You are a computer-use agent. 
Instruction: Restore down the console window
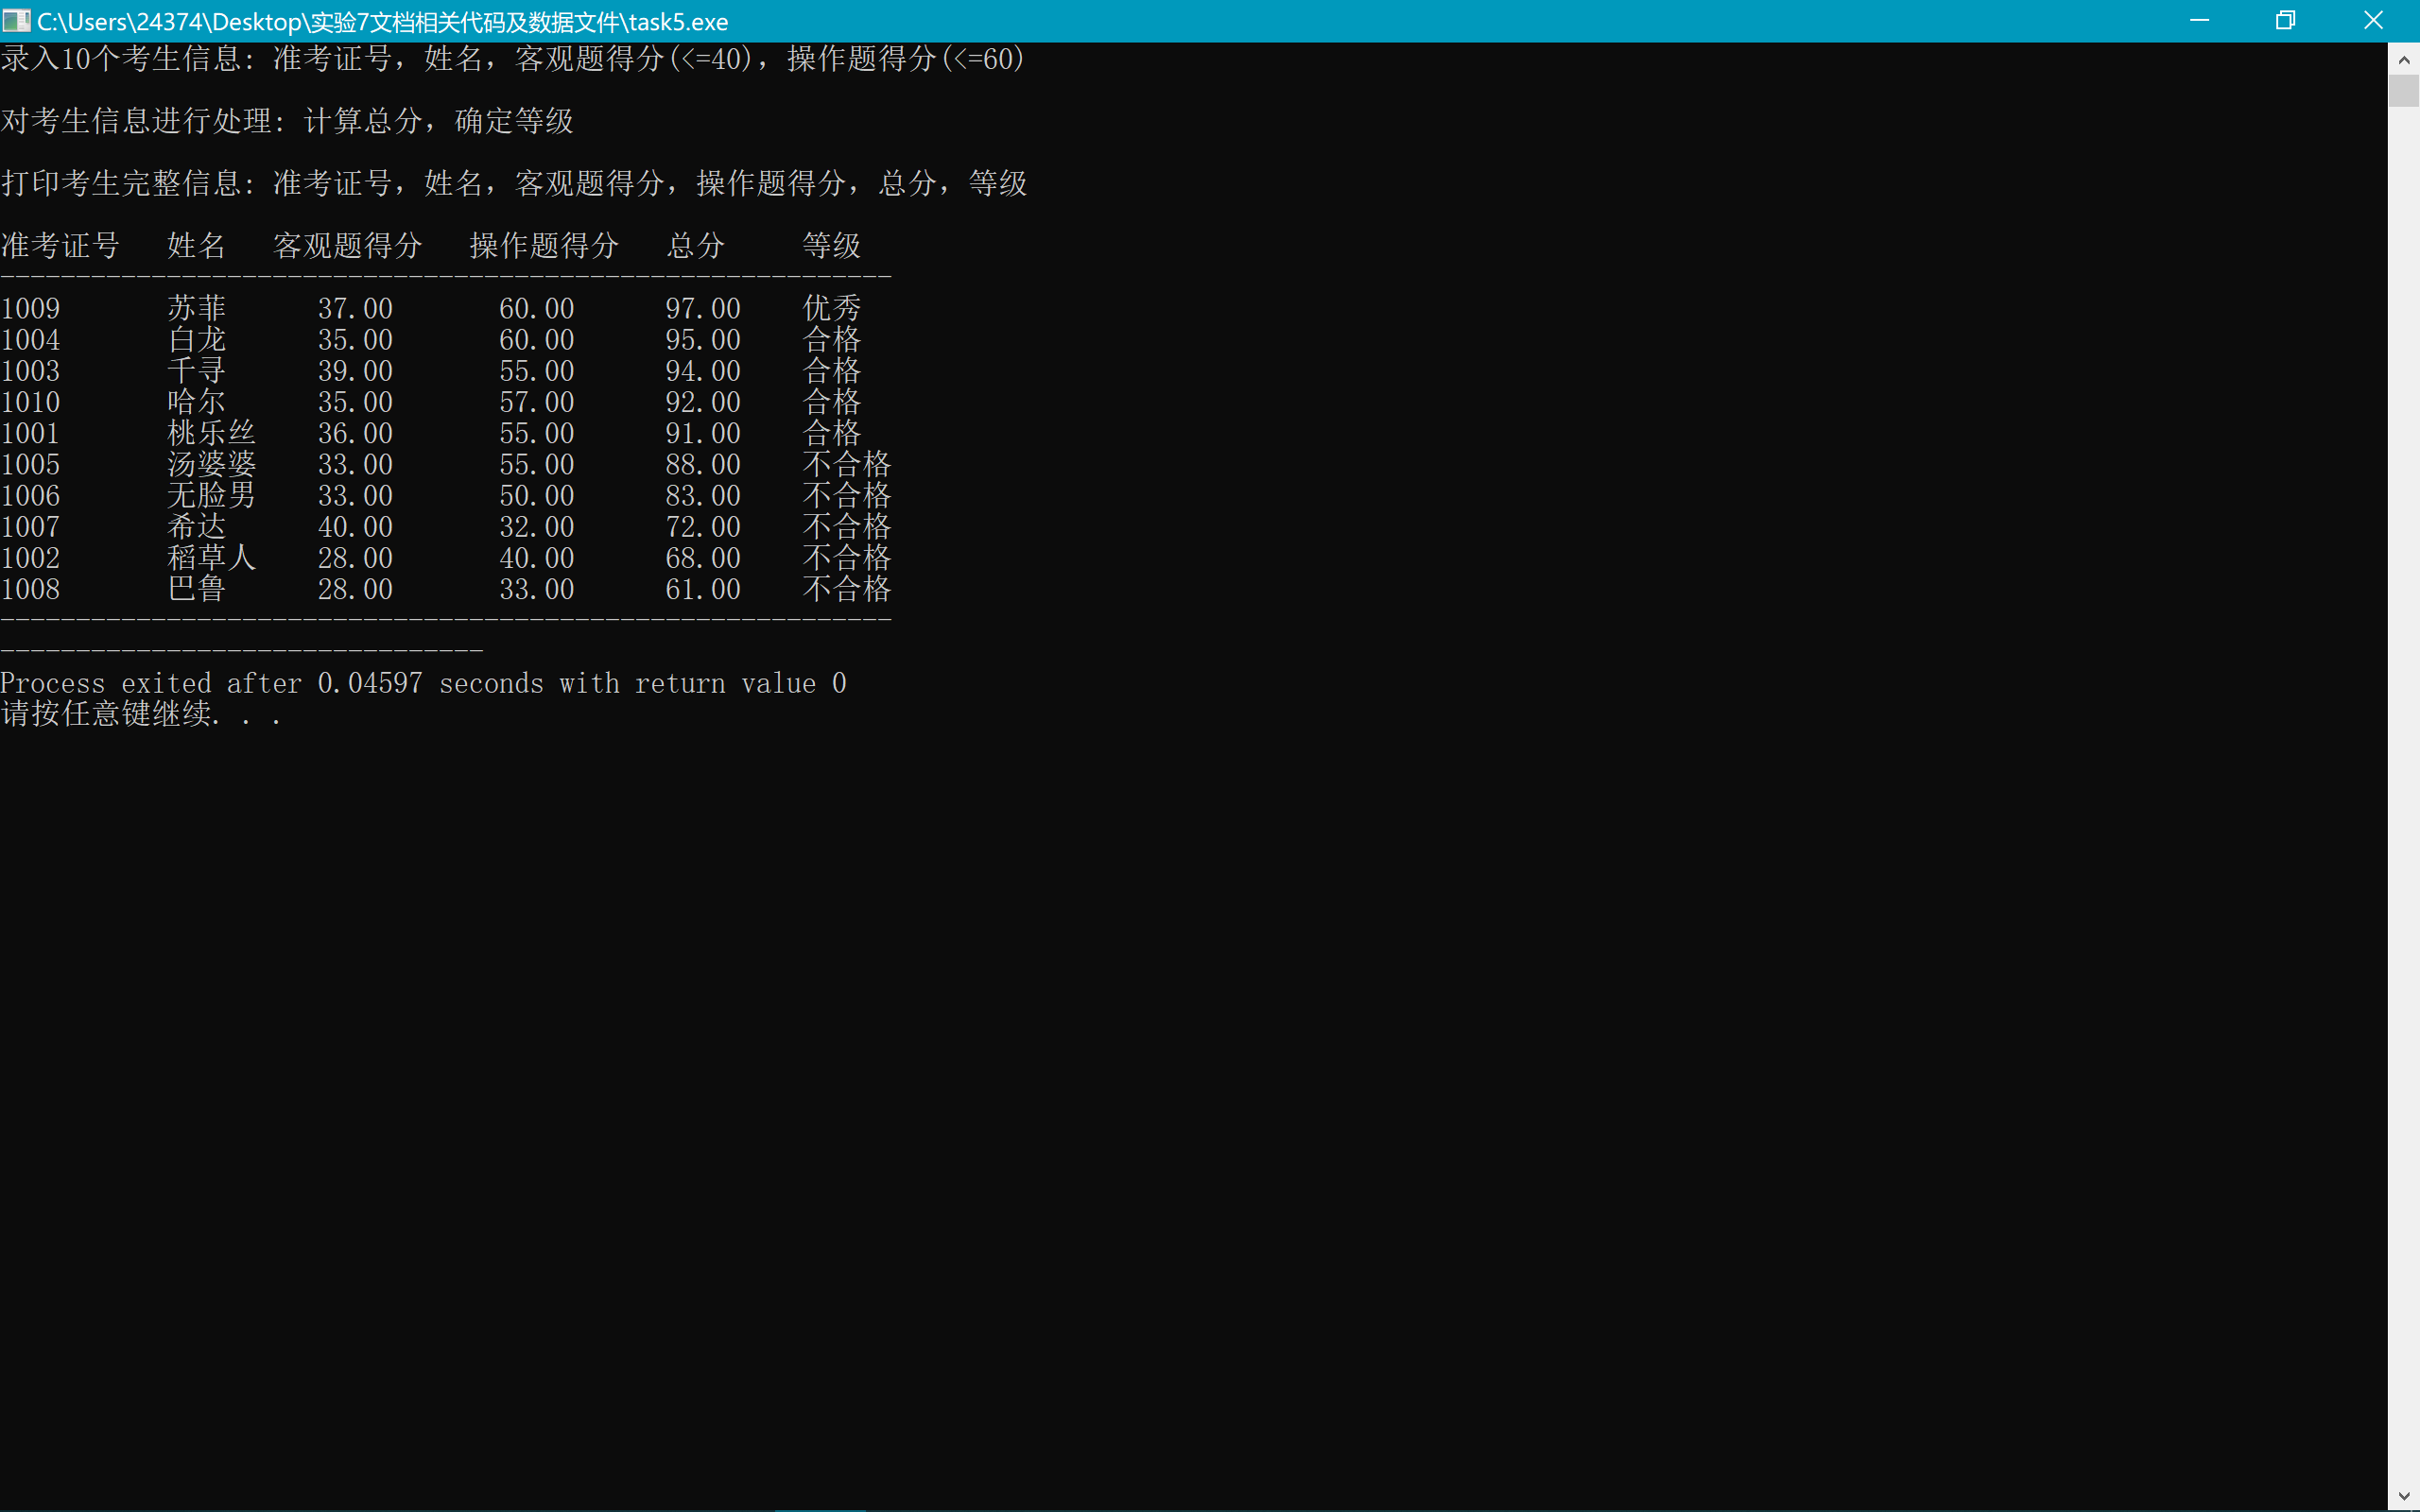(x=2285, y=21)
